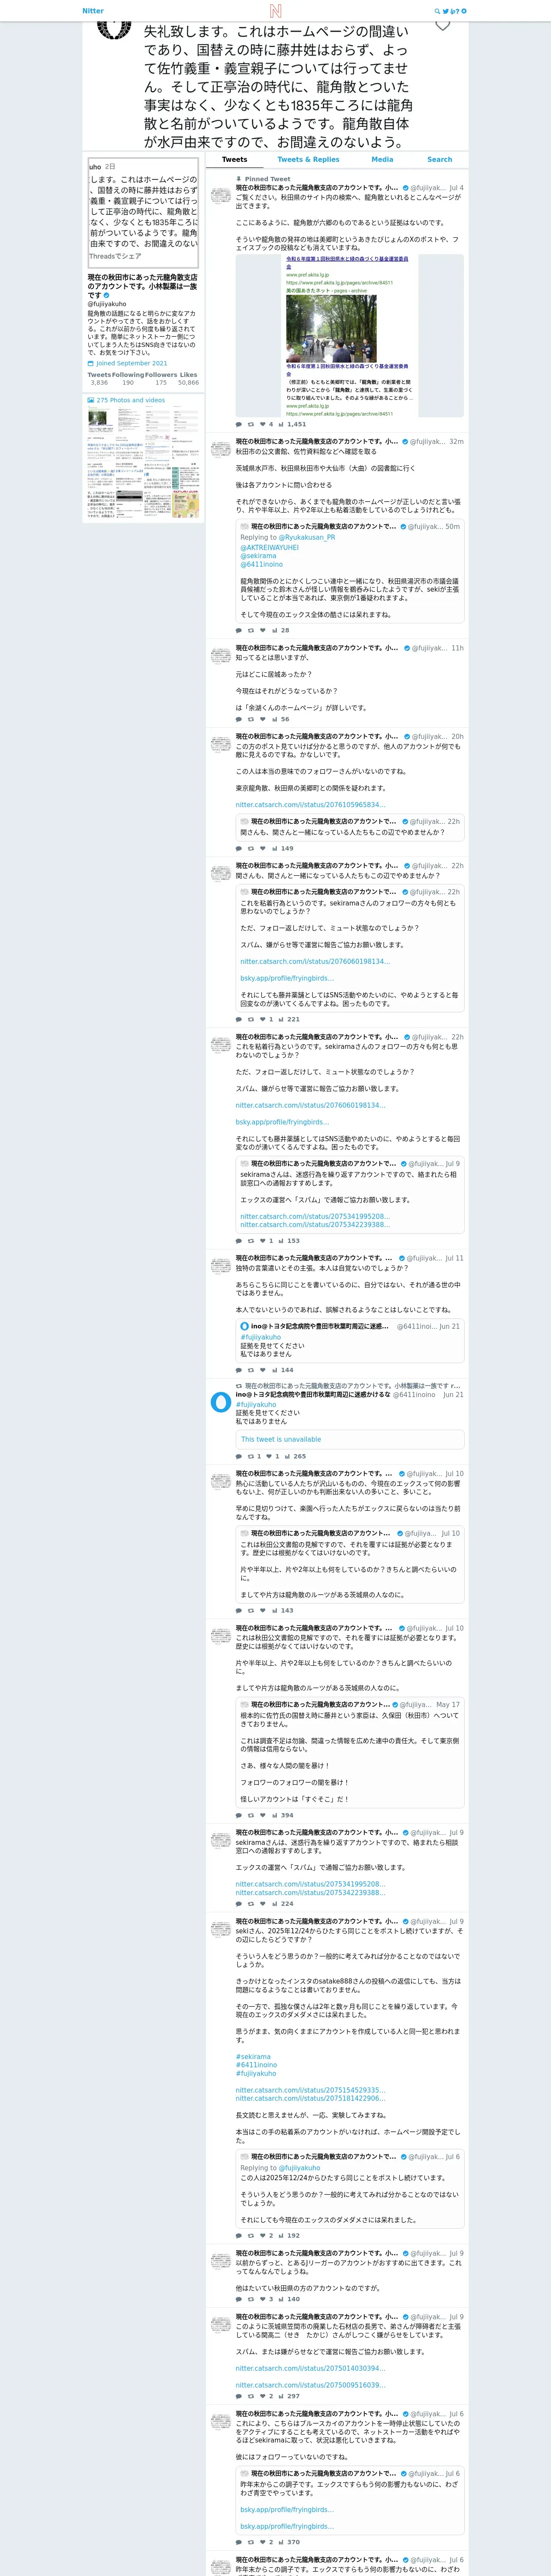Screen dimensions: 551x2576
Task: Click retweet icon on tweet with 1,451 views
Action: click(250, 424)
